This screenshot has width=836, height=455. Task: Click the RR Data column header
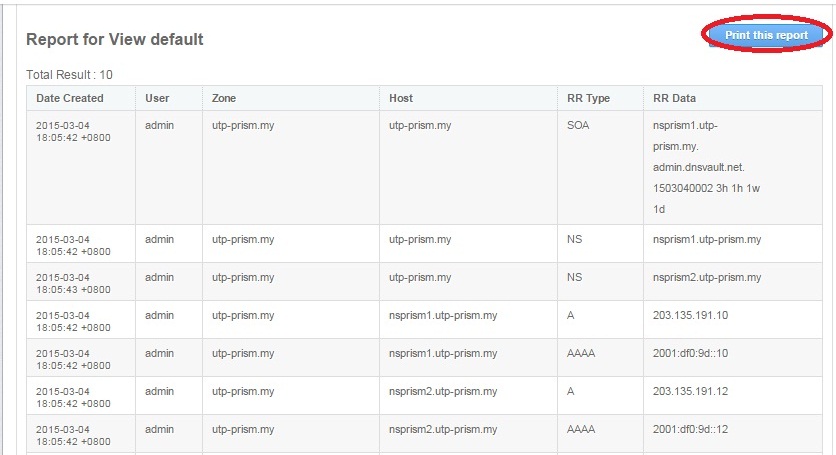point(674,98)
